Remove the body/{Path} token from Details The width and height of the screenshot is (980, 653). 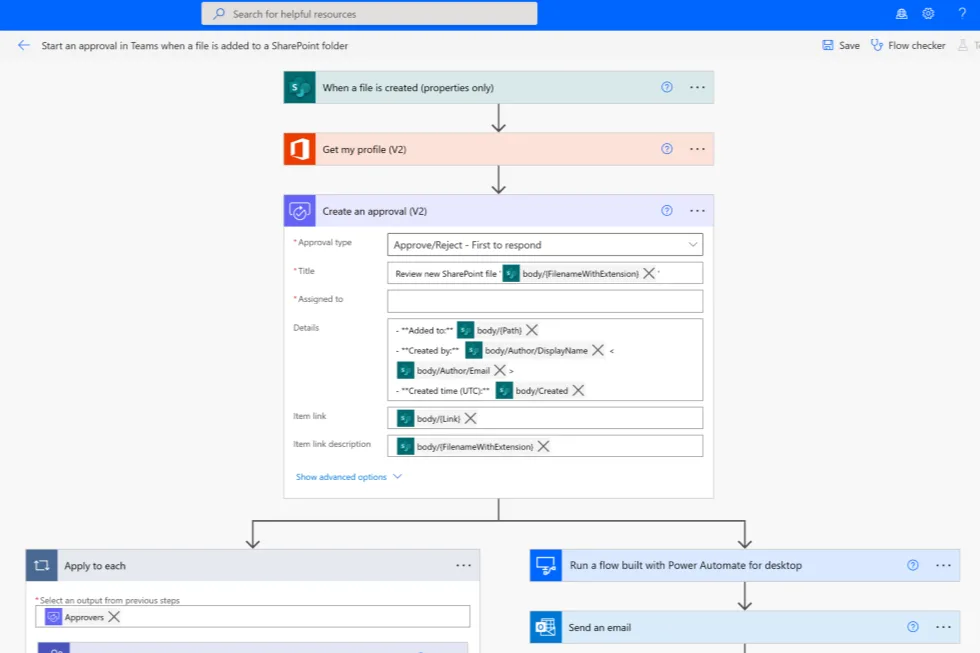click(532, 330)
